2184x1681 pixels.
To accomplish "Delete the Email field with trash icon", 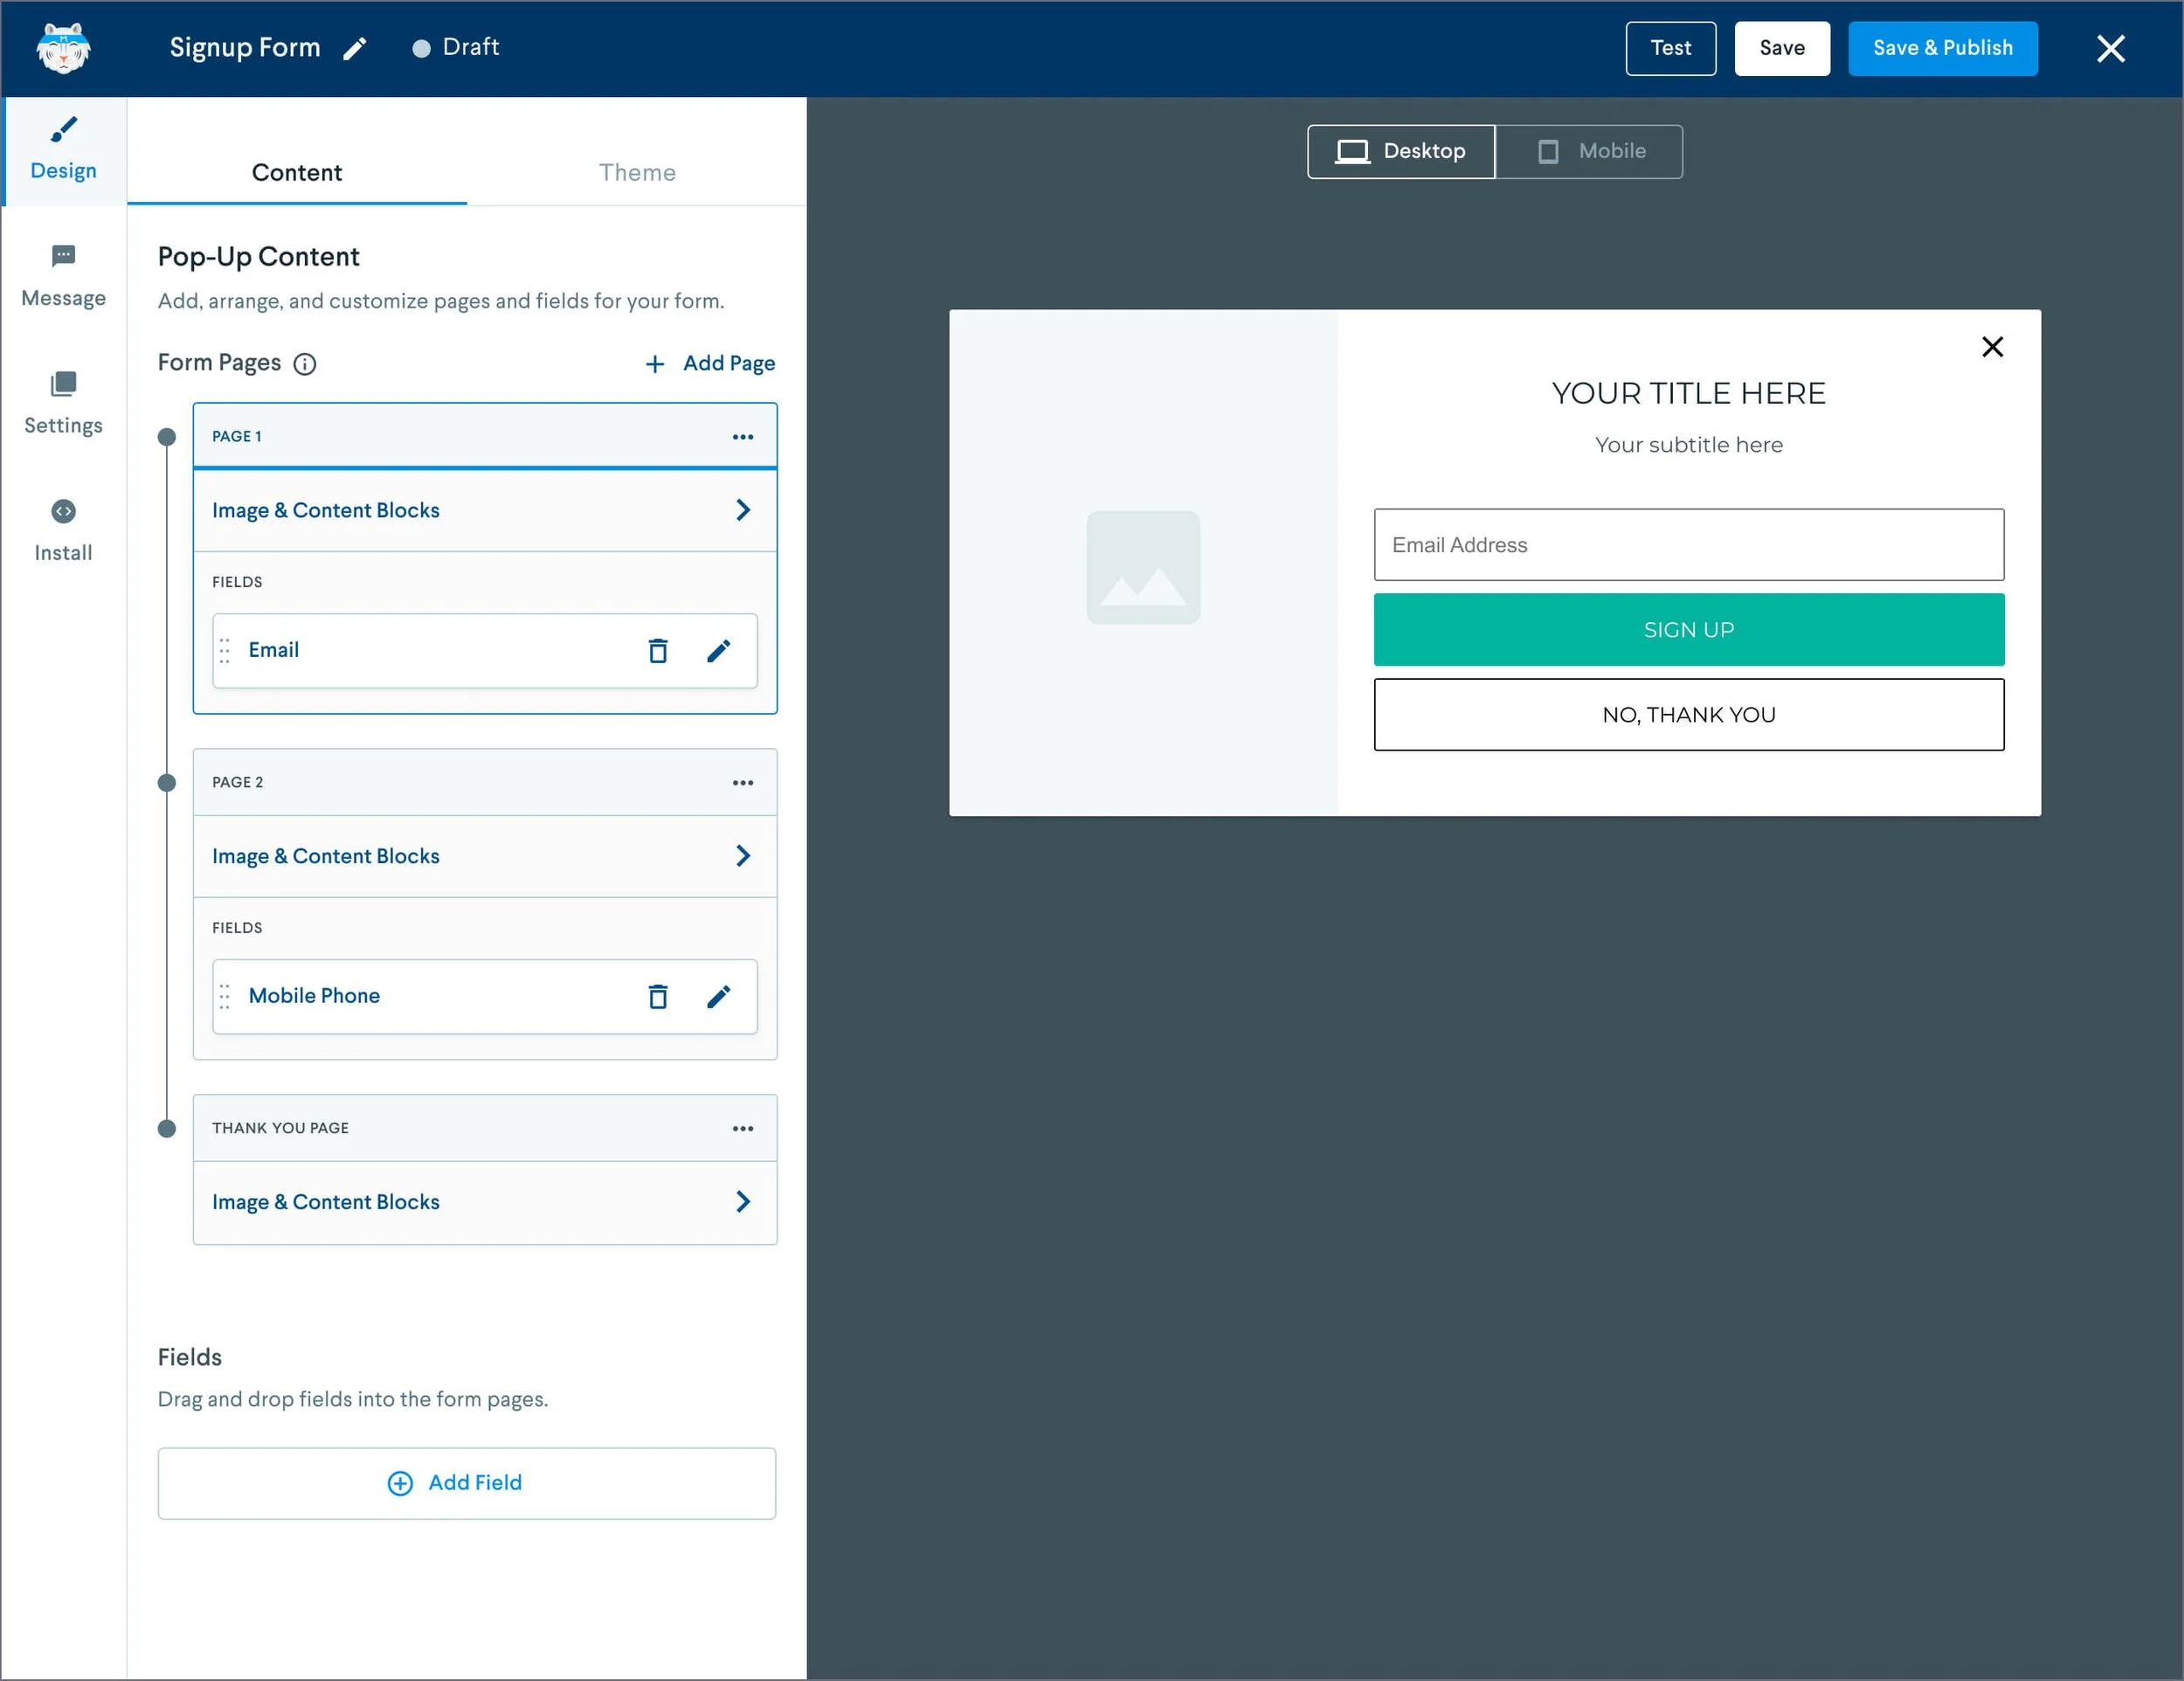I will tap(658, 651).
